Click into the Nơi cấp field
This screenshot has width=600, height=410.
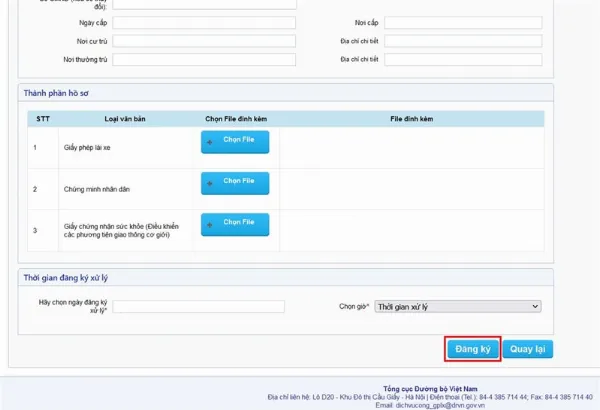pyautogui.click(x=462, y=23)
